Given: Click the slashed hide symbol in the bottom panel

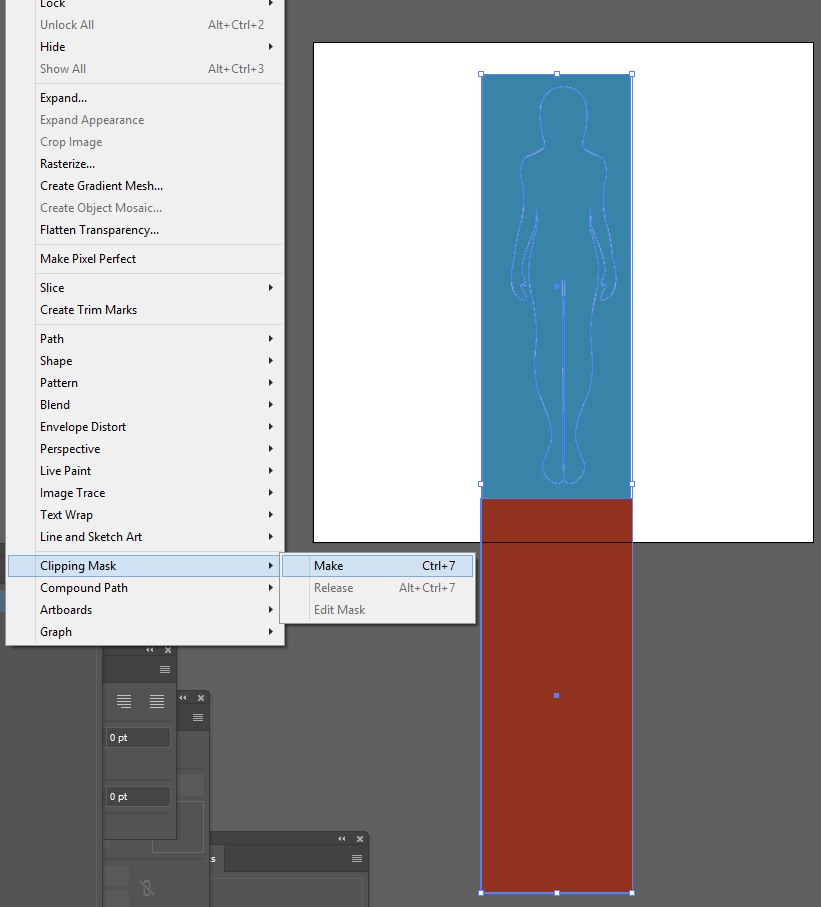Looking at the screenshot, I should [148, 887].
